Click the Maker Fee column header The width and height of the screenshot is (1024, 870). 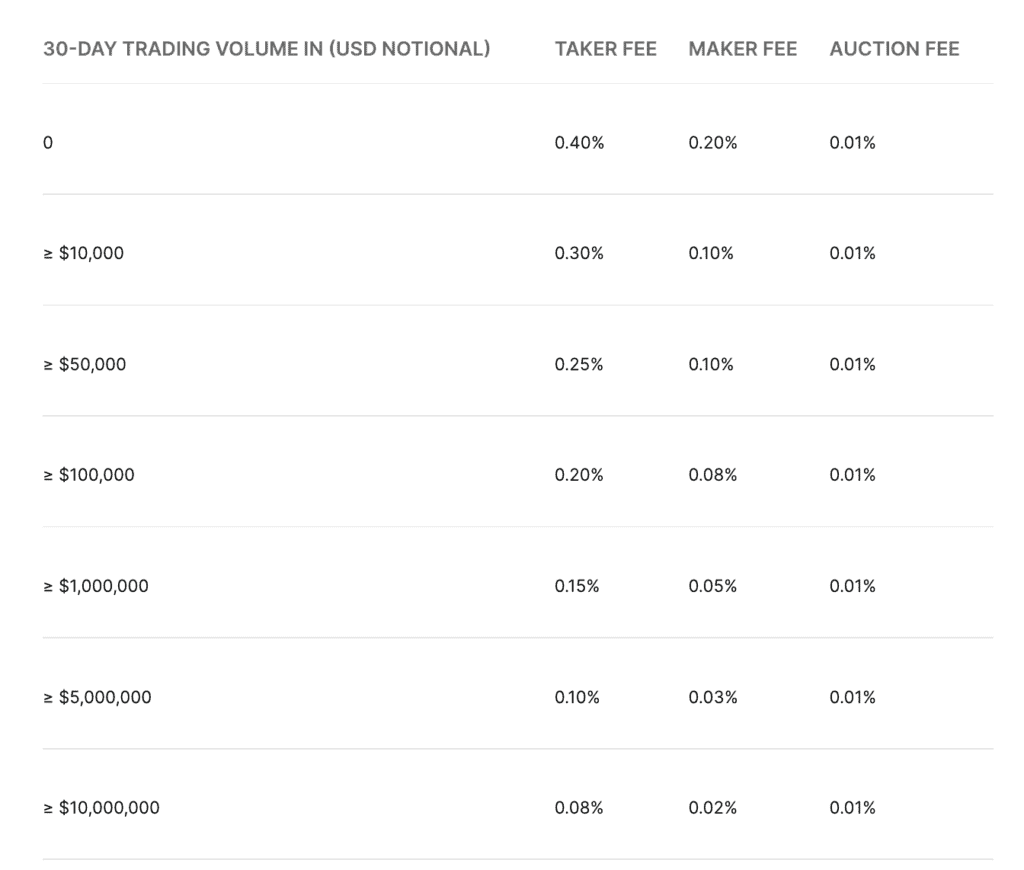tap(742, 49)
